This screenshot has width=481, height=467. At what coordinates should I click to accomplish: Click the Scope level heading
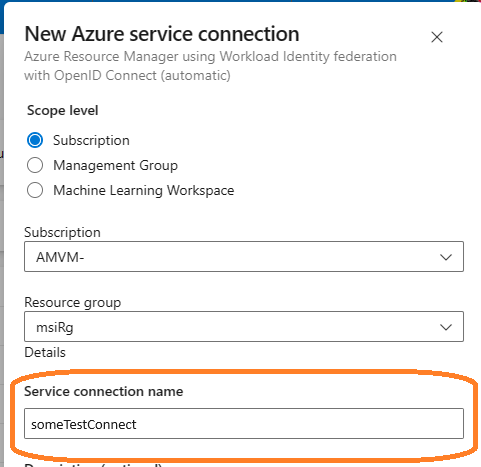[x=63, y=111]
